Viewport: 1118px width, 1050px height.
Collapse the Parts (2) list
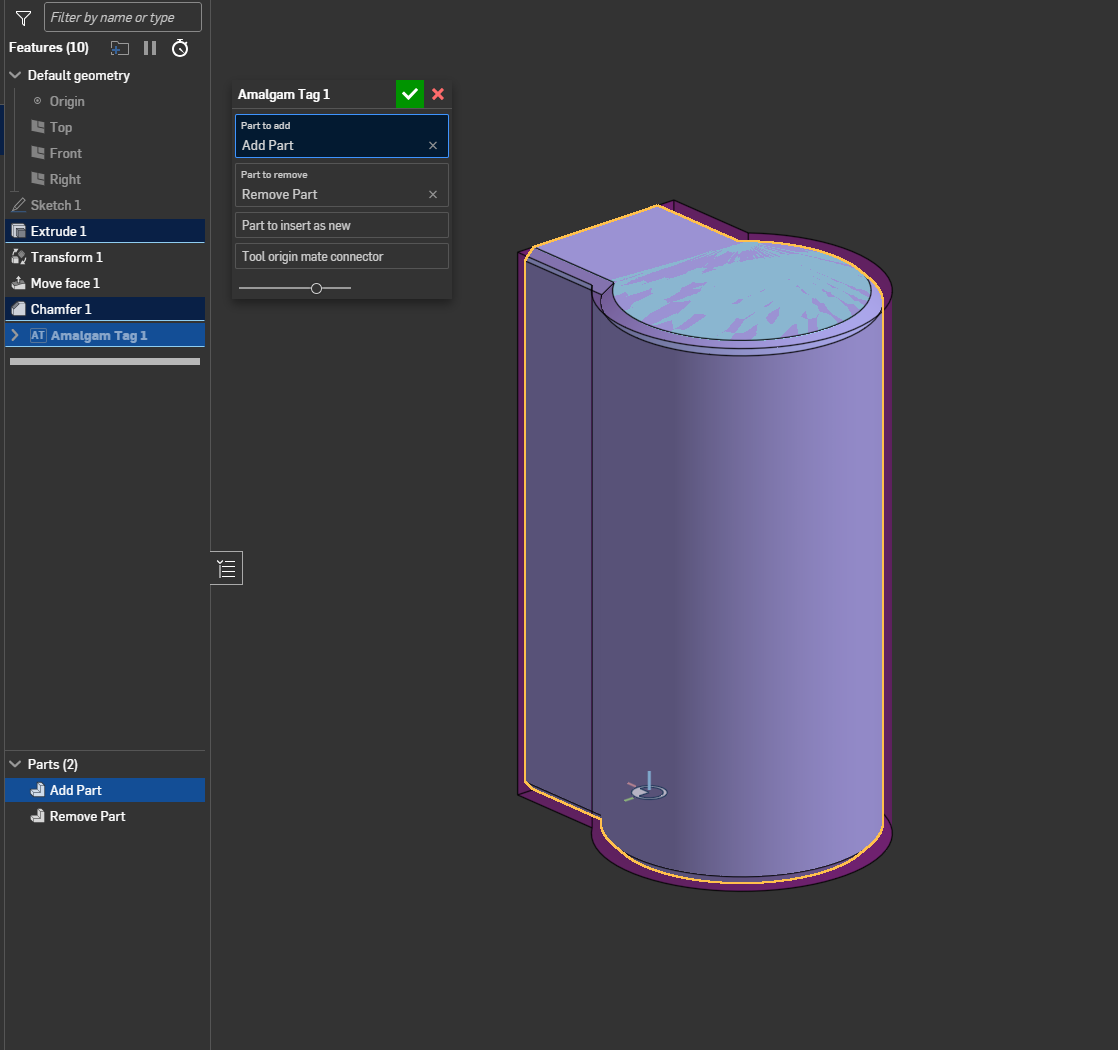(x=15, y=764)
